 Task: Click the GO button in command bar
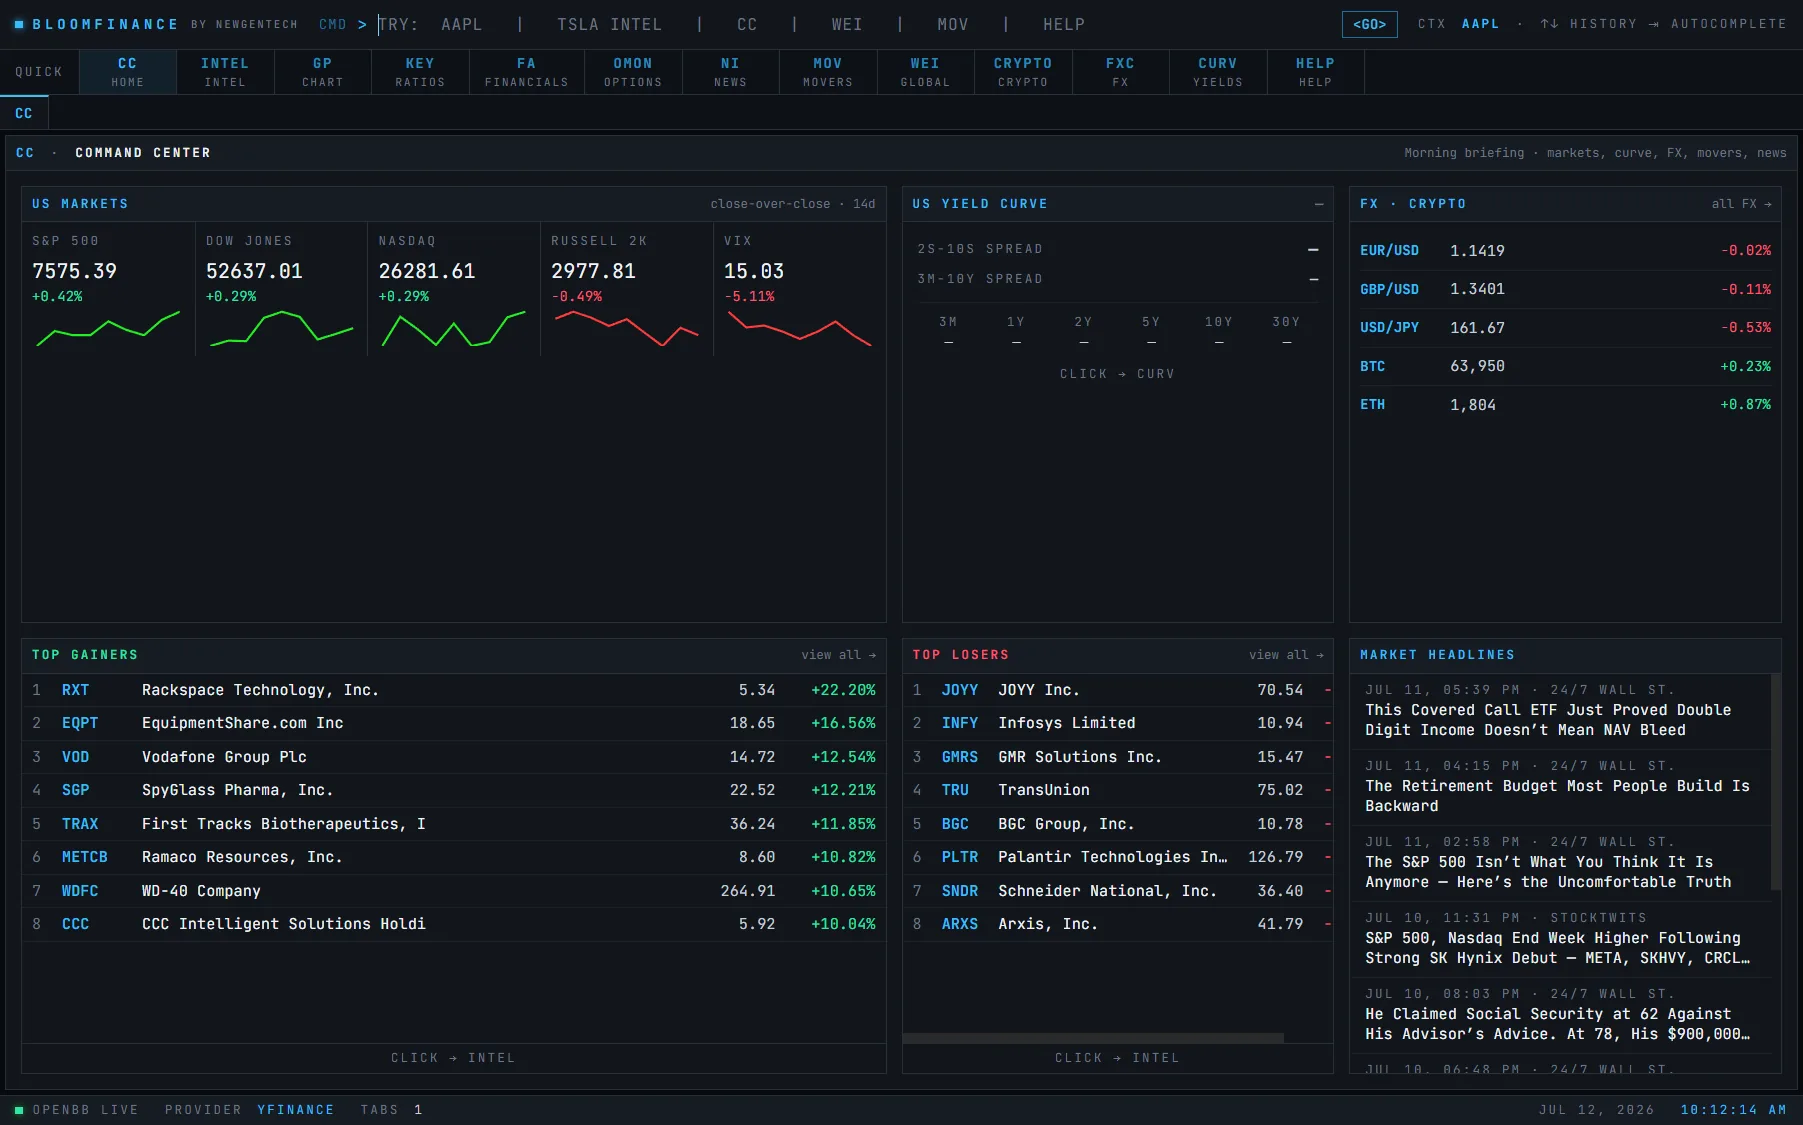[x=1369, y=24]
